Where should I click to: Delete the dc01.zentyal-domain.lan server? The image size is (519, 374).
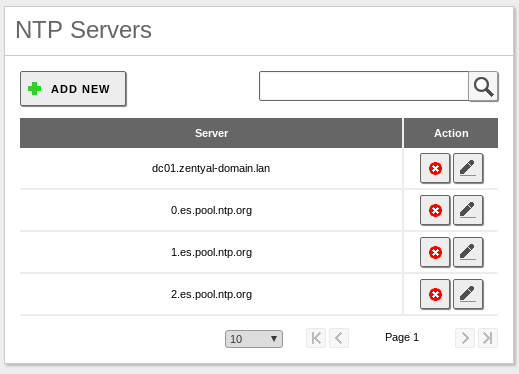(435, 168)
